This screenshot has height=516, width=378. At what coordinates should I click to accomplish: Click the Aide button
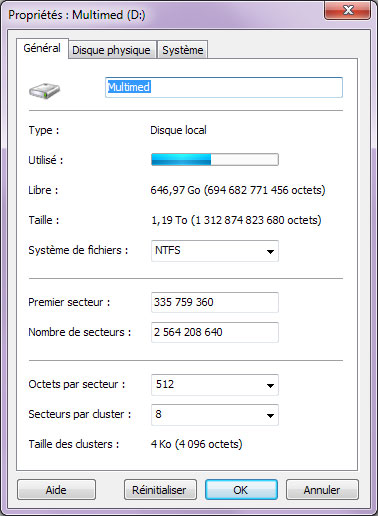pyautogui.click(x=56, y=490)
